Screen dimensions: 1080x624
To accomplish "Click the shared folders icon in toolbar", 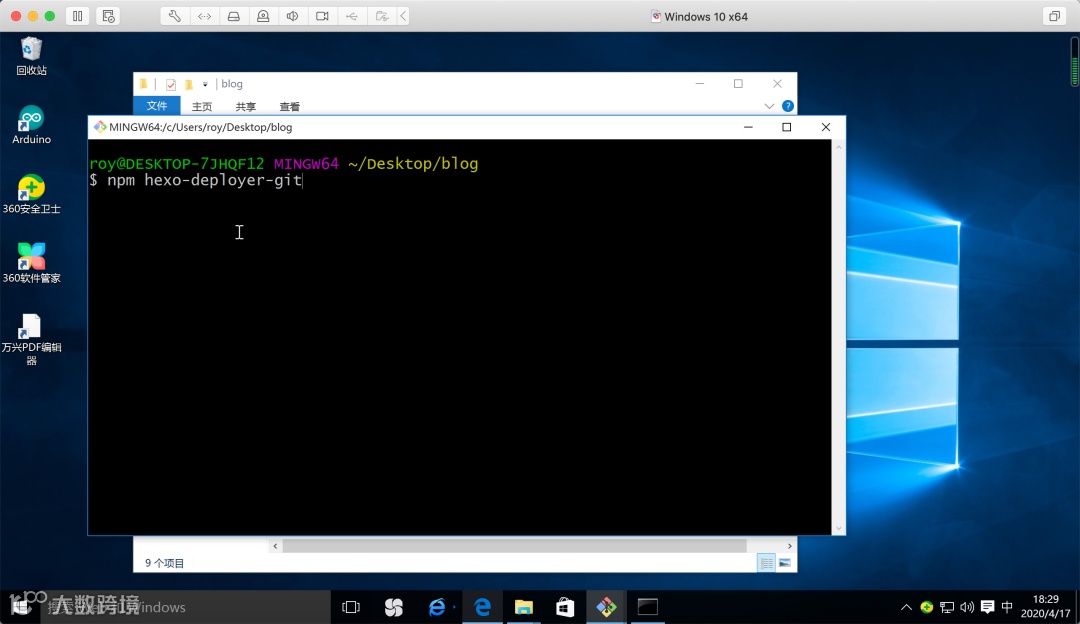I will coord(382,16).
